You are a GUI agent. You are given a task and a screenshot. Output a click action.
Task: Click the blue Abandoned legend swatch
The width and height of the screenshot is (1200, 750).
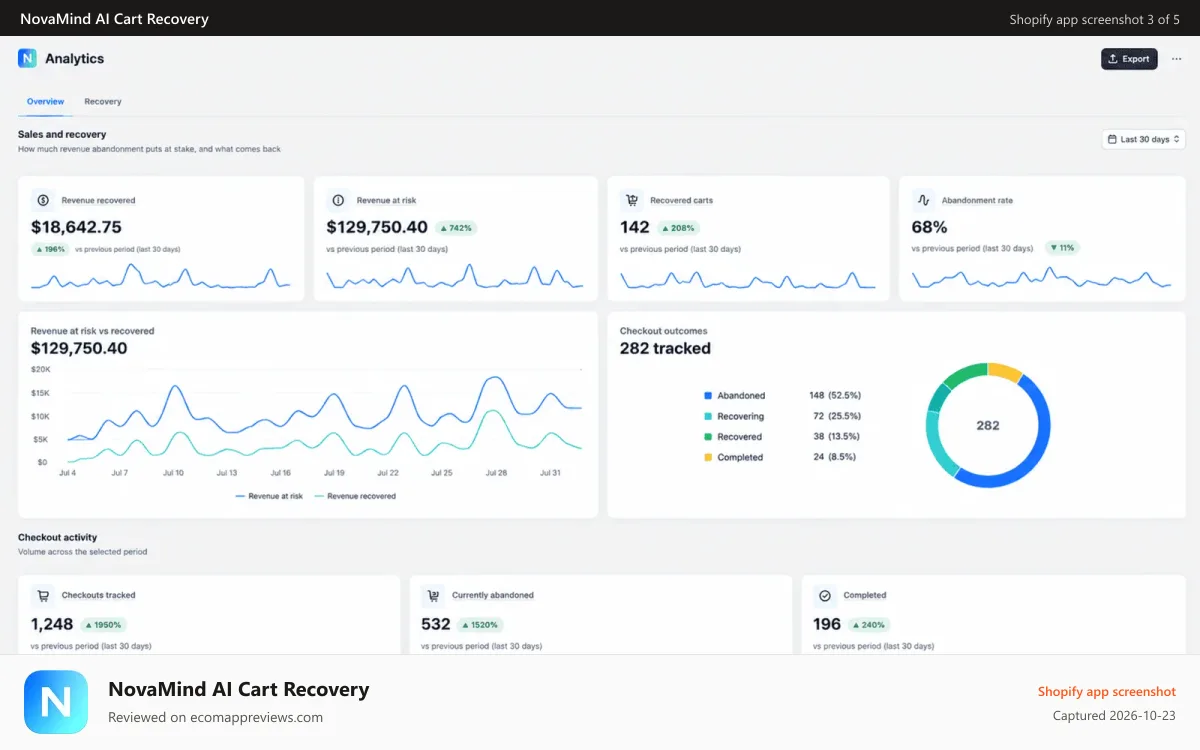pos(708,396)
